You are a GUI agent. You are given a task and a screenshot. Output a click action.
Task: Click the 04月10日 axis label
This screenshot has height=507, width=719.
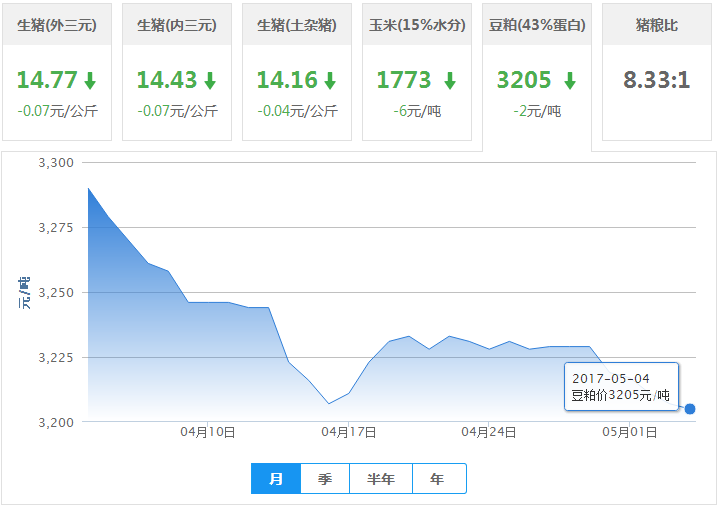pos(208,432)
